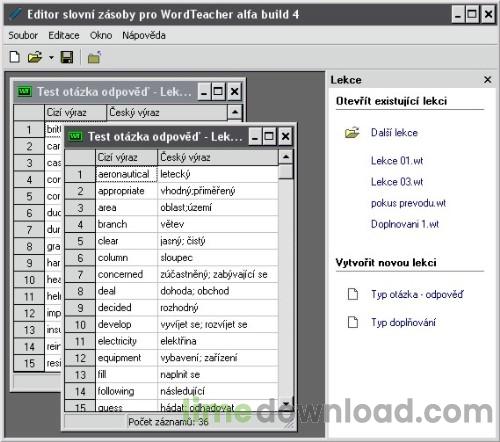
Task: Select cell 'area'
Action: tap(126, 208)
